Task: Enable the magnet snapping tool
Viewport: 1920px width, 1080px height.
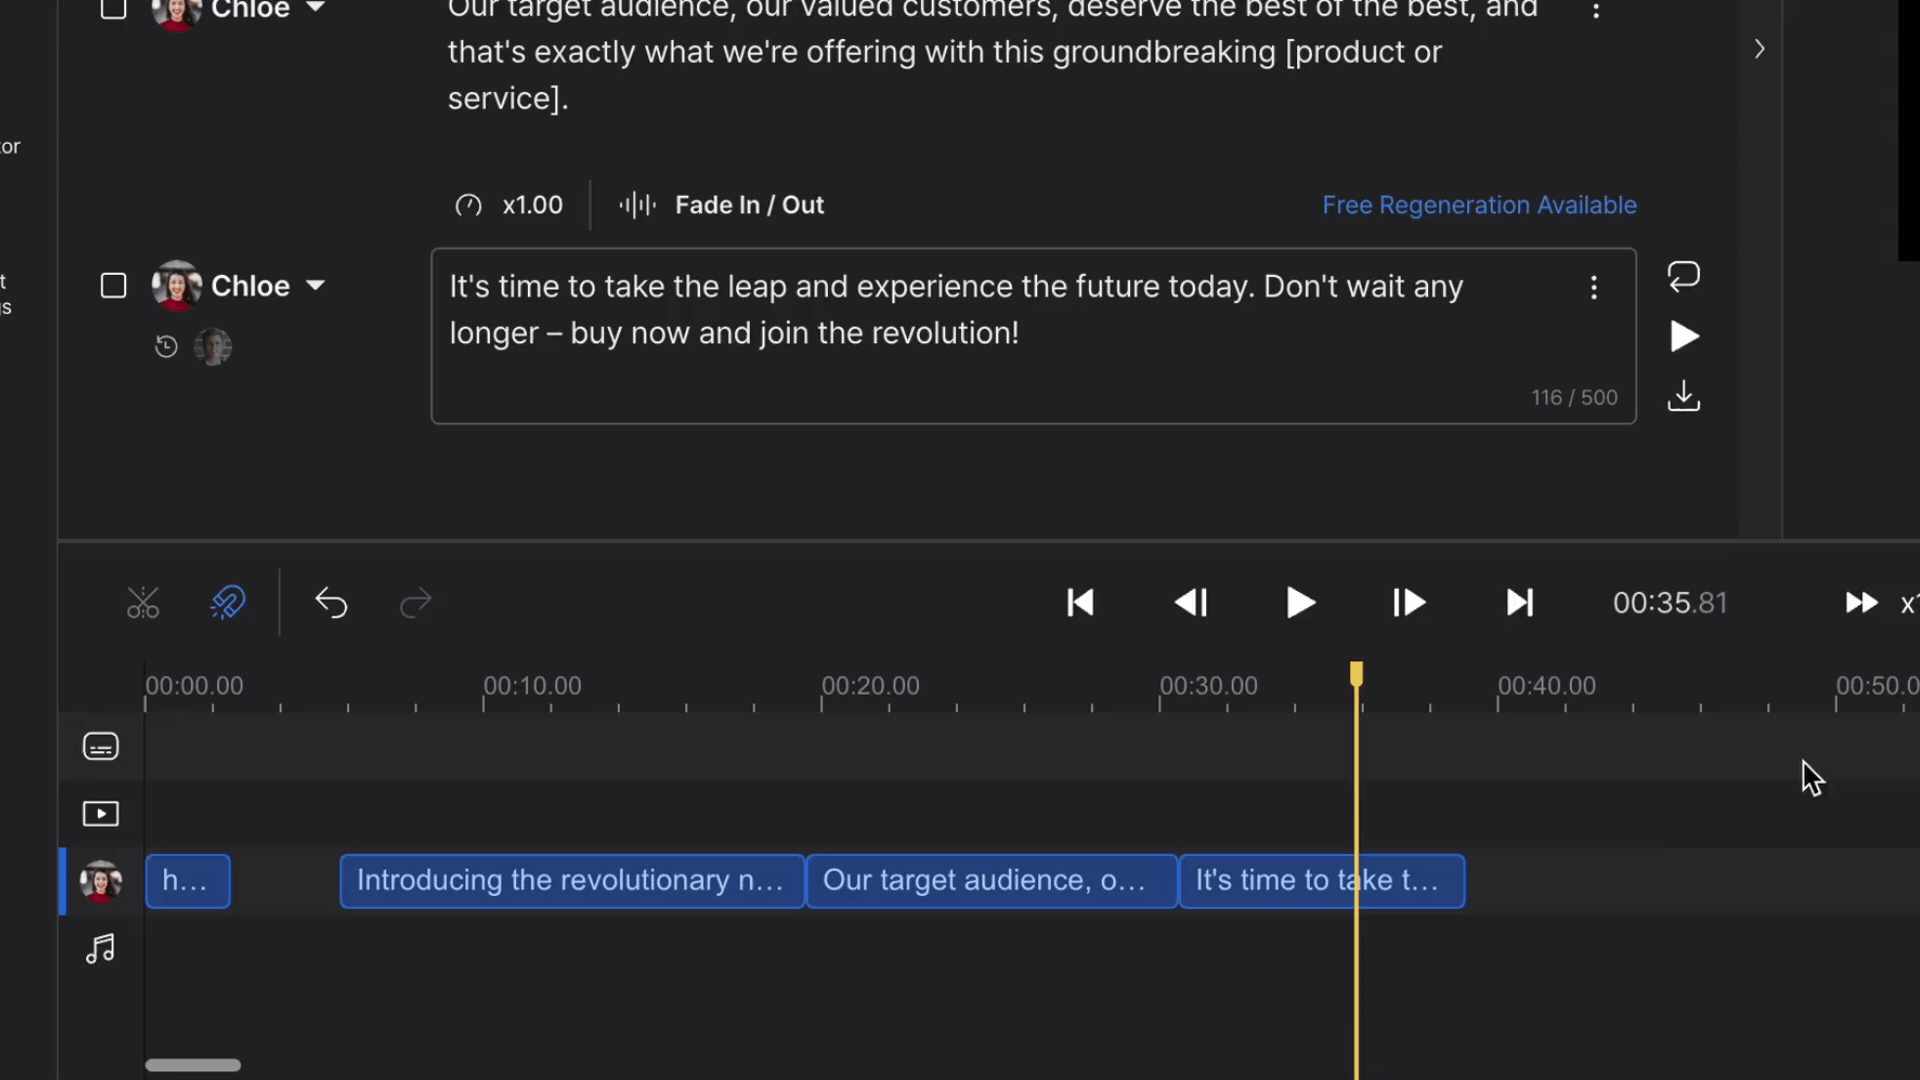Action: pyautogui.click(x=227, y=602)
